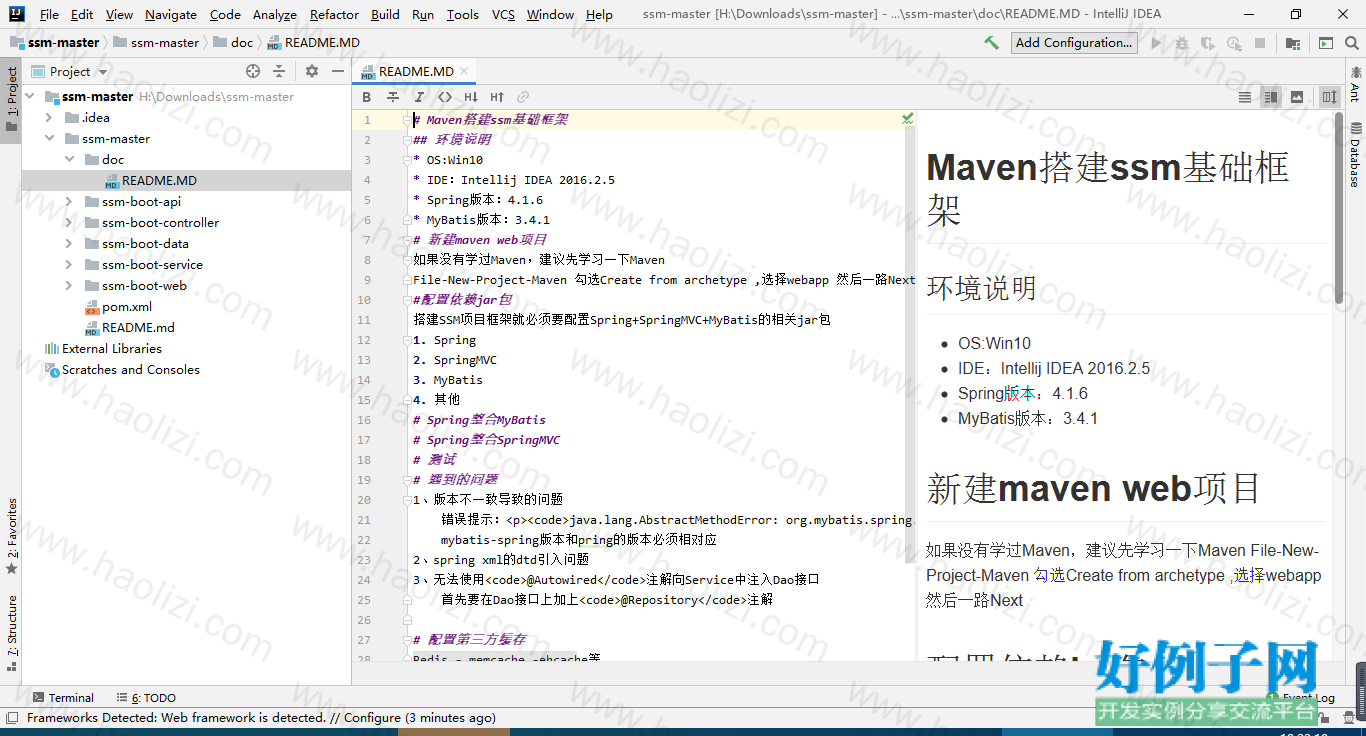Click the Run Anything icon
The width and height of the screenshot is (1366, 736).
(1326, 43)
